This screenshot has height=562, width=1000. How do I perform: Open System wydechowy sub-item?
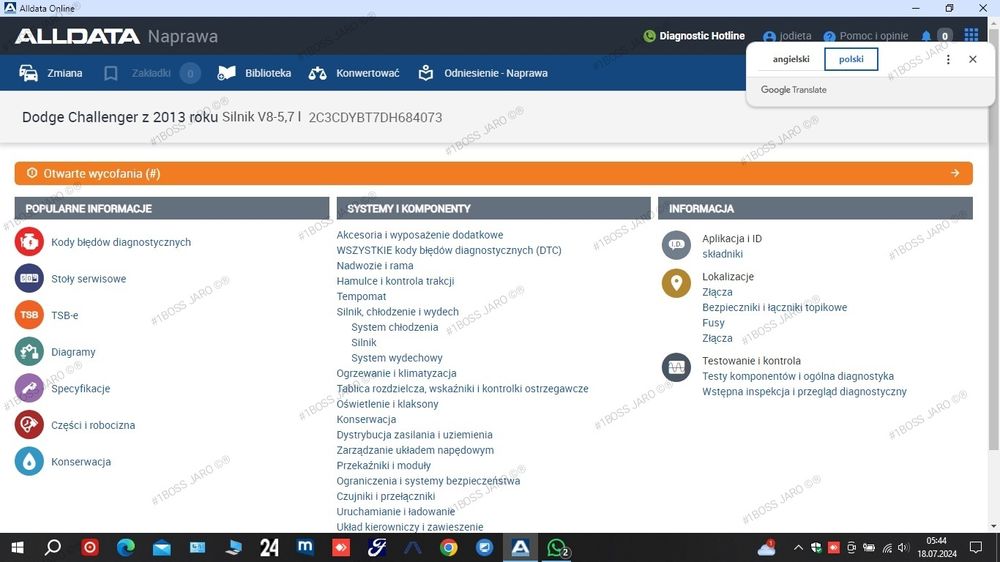[397, 358]
